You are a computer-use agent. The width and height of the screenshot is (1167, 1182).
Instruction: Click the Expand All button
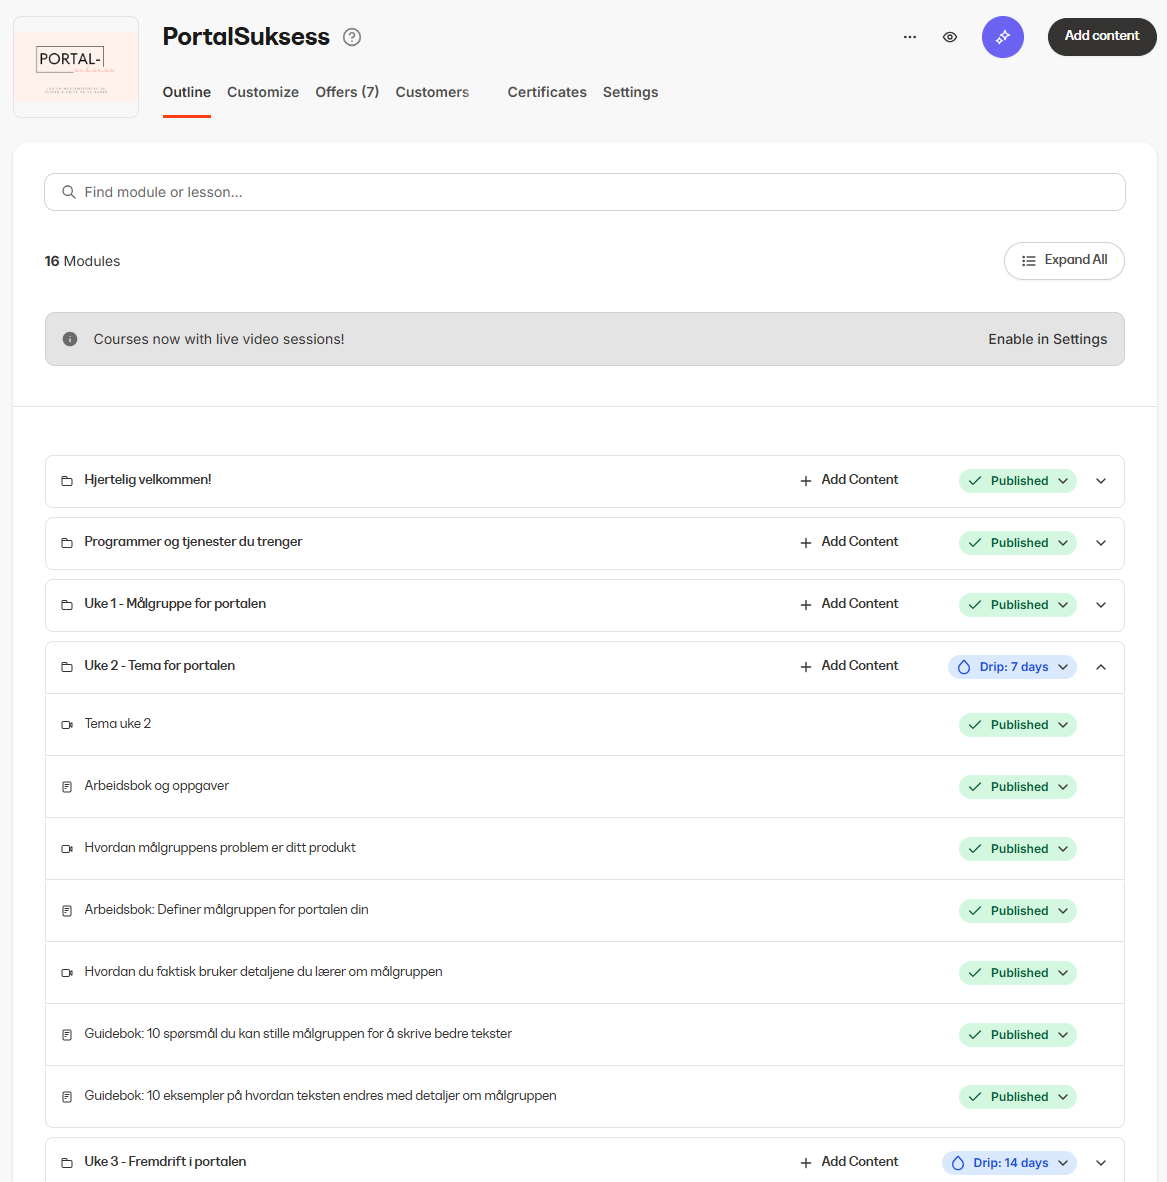click(x=1064, y=261)
